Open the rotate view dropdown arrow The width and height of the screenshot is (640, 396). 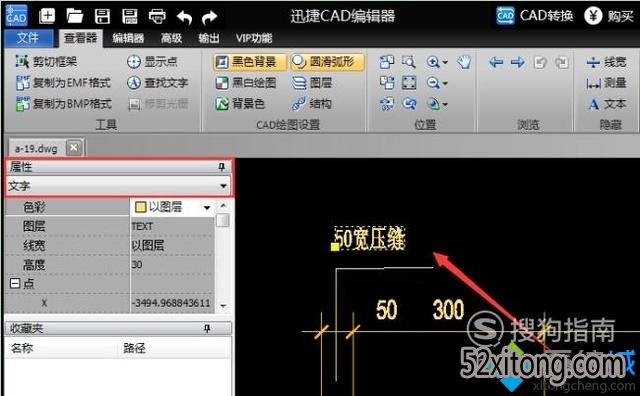(445, 105)
